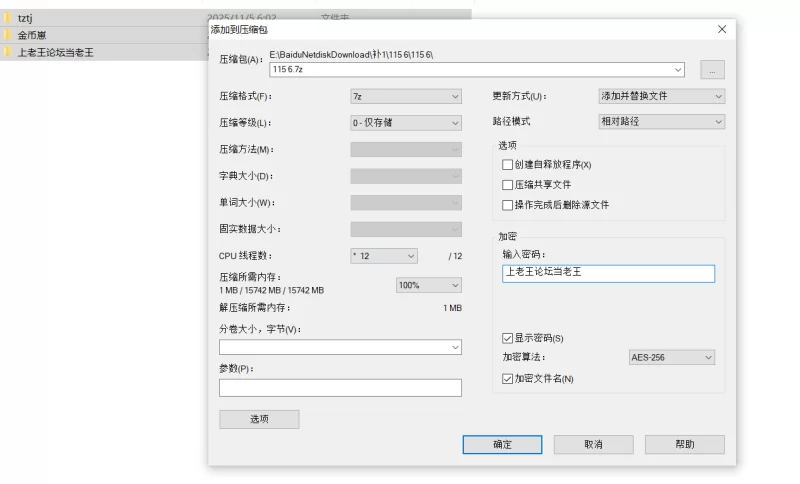Open the 压缩格式 dropdown showing 7z
Screen dimensions: 800x484
tap(406, 96)
